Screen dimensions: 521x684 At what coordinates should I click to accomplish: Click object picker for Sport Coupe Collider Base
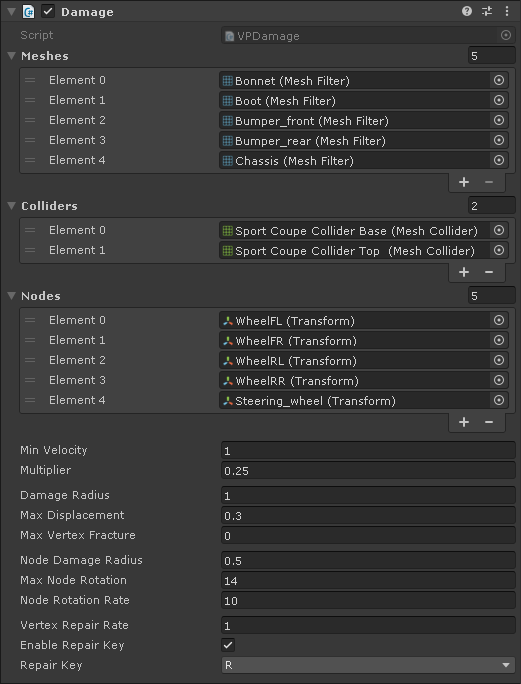coord(499,230)
